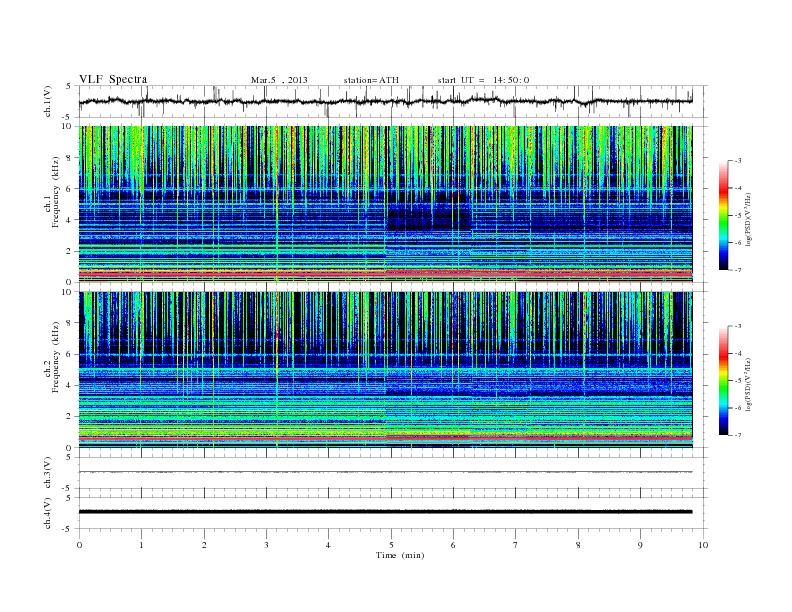
Task: Click the '-5' tick on ch.4(V) axis
Action: (x=67, y=529)
